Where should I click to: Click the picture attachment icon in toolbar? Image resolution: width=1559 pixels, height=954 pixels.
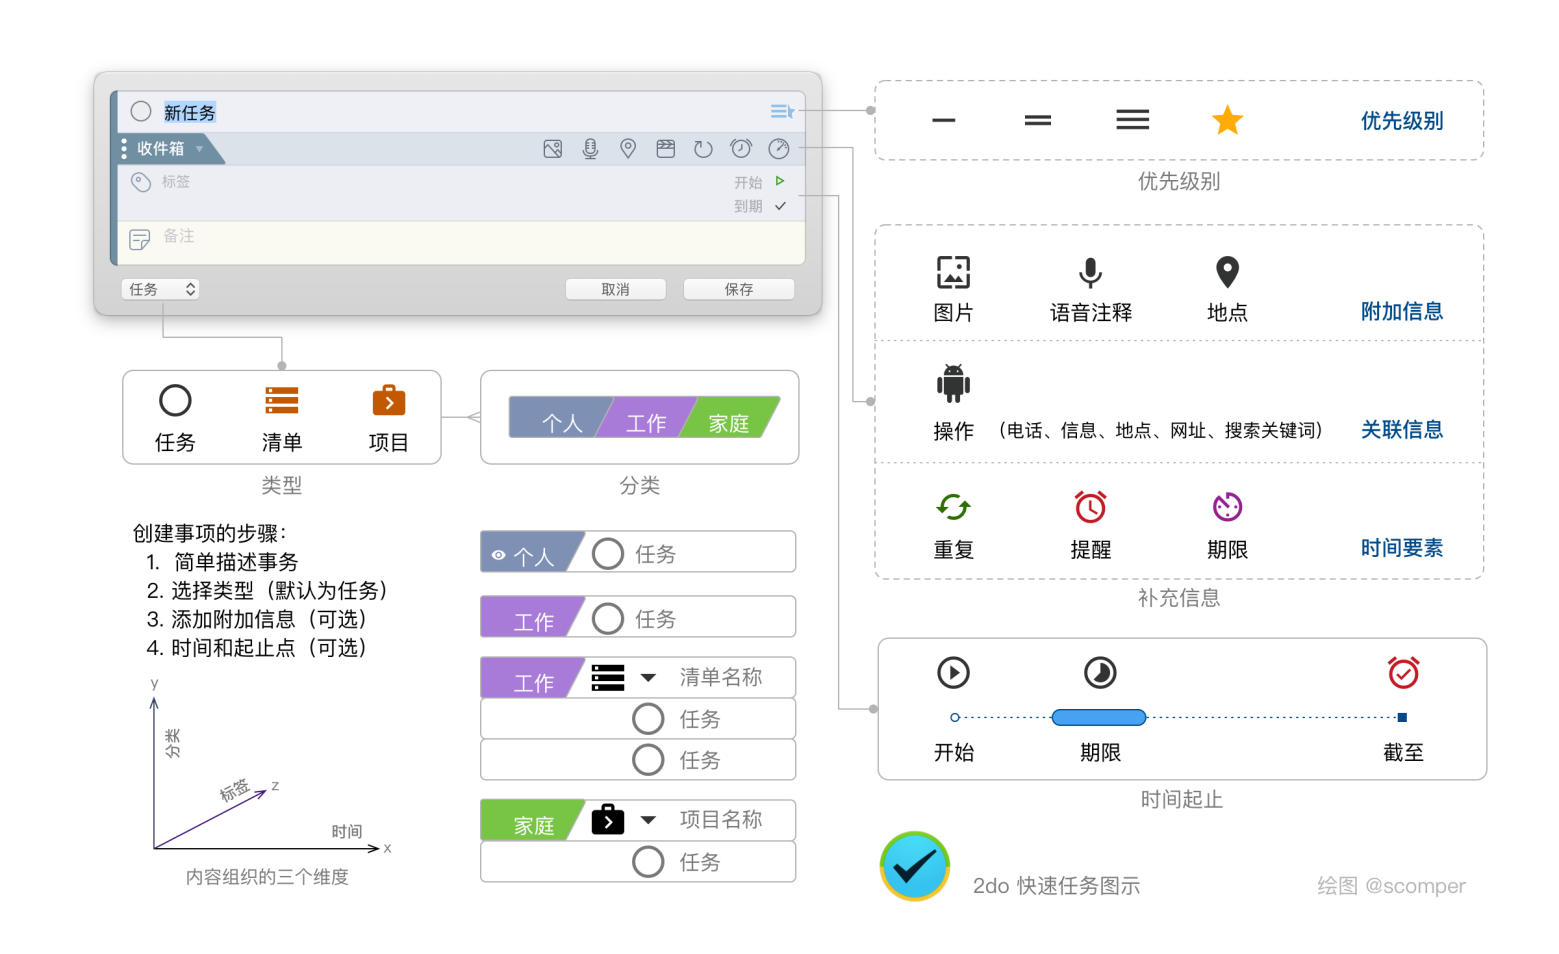click(553, 149)
